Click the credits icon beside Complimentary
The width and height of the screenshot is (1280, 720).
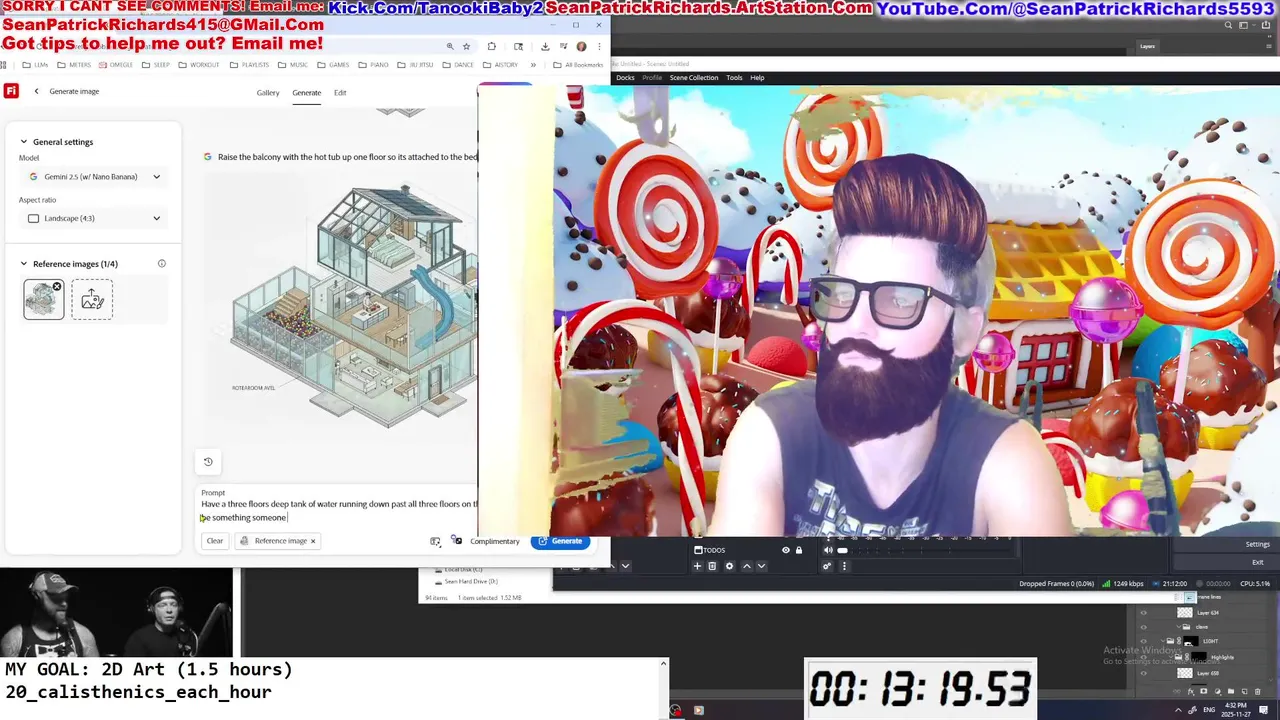pyautogui.click(x=457, y=541)
